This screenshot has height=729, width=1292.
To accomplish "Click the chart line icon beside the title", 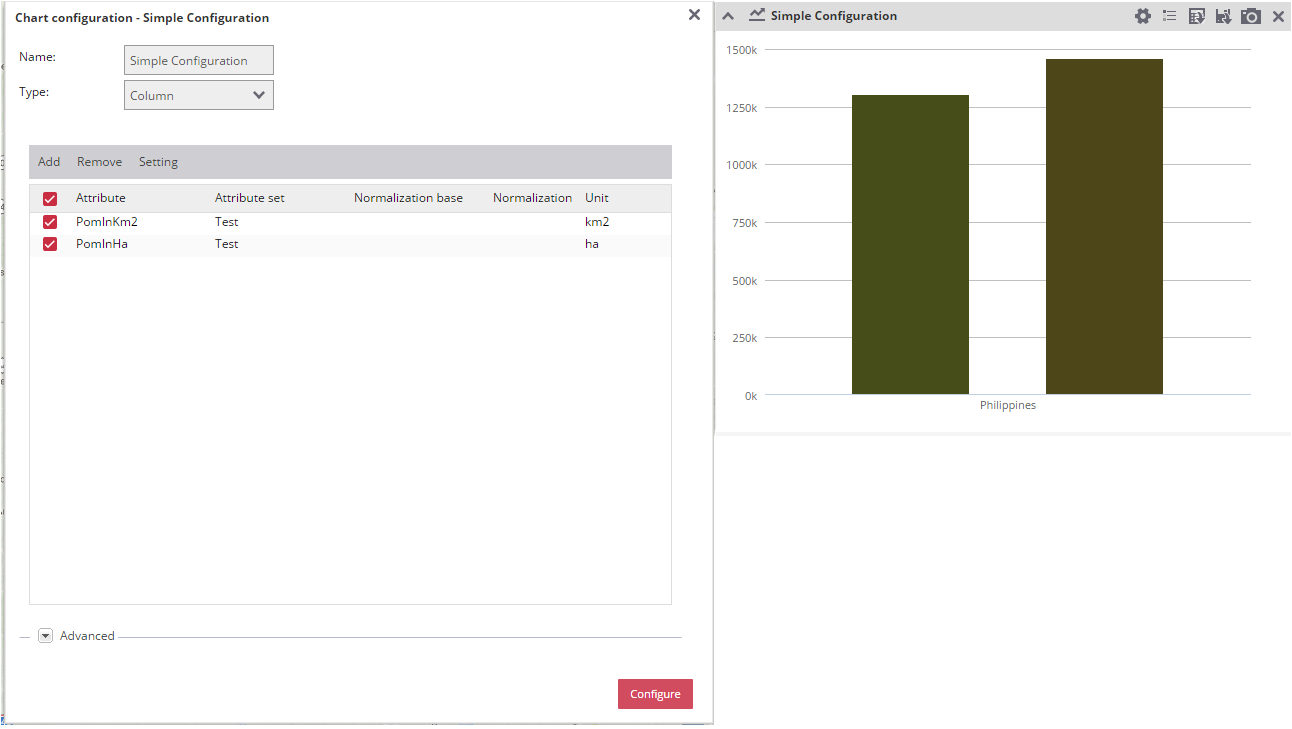I will [x=757, y=15].
